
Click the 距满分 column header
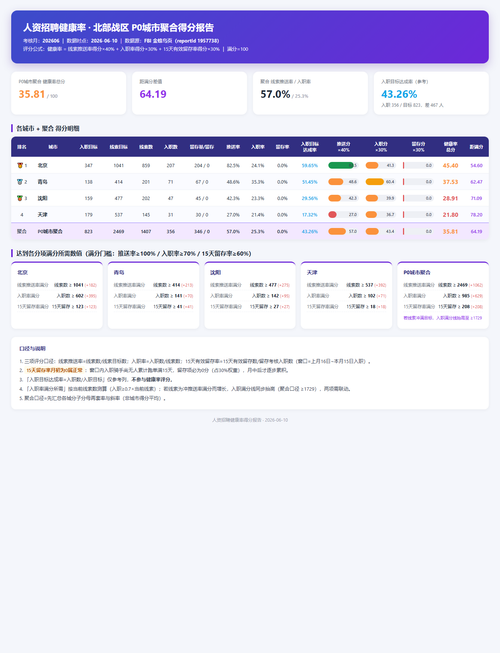coord(476,147)
